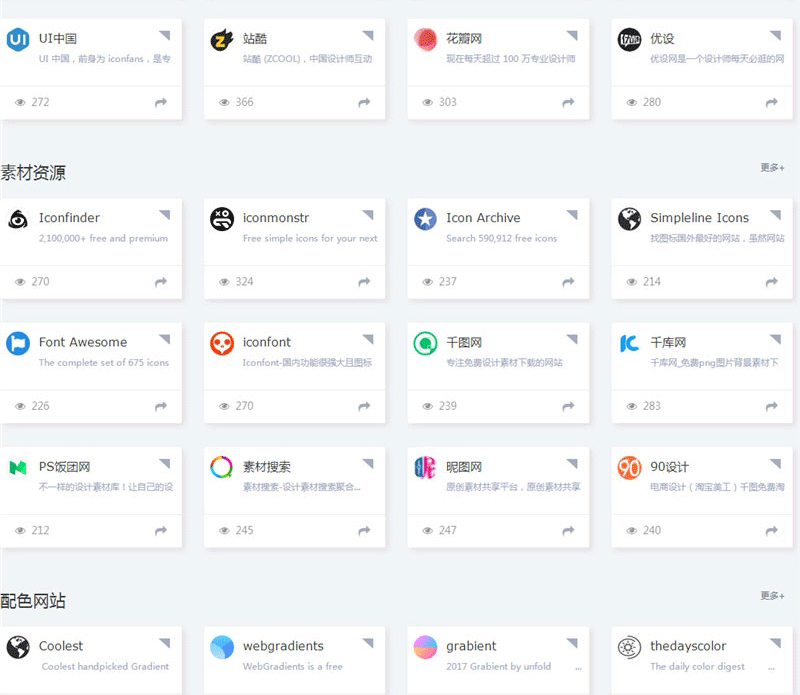Click share arrow on Iconfinder card
The height and width of the screenshot is (695, 800).
161,282
